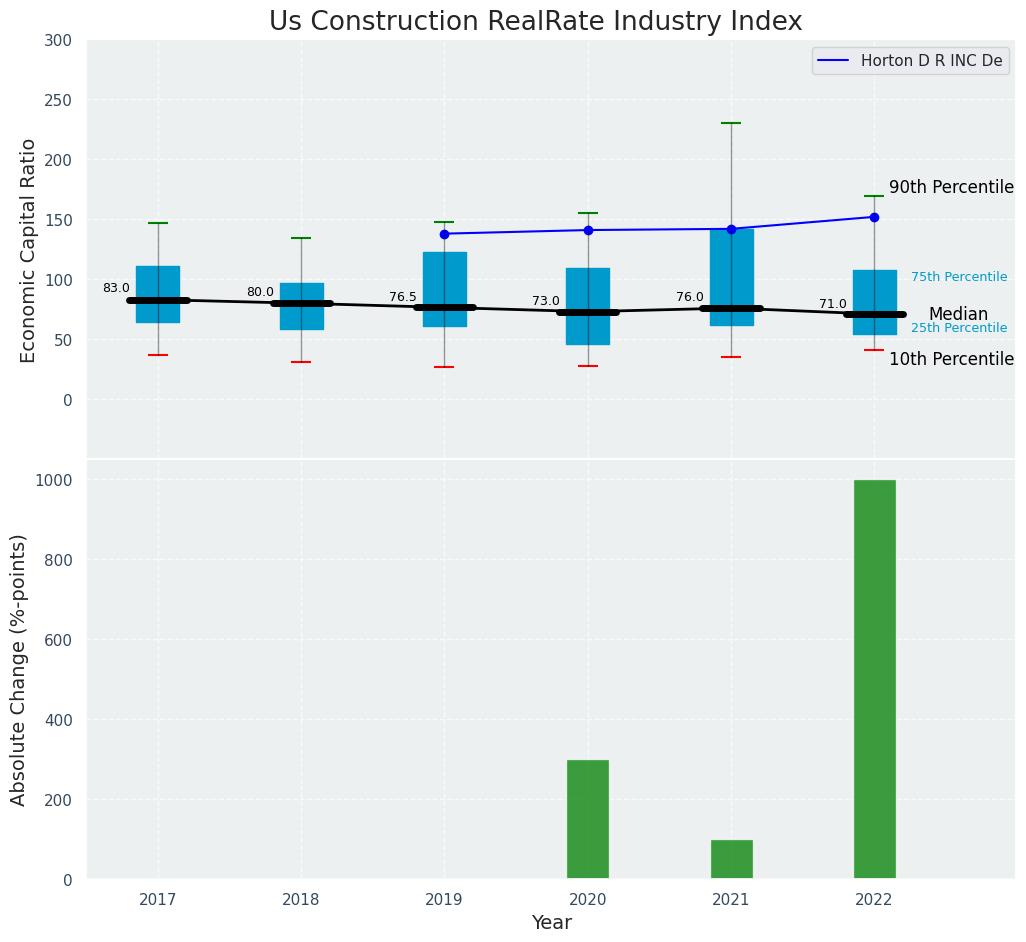The image size is (1026, 942).
Task: Click the 10th Percentile annotation
Action: click(951, 360)
